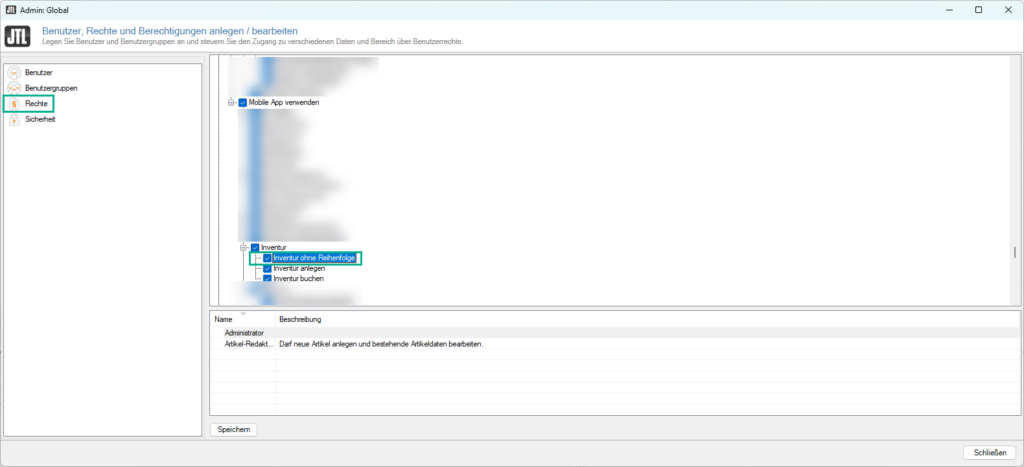Disable the Inventur anlegen checkbox
Screen dimensions: 1024x467
coord(267,268)
